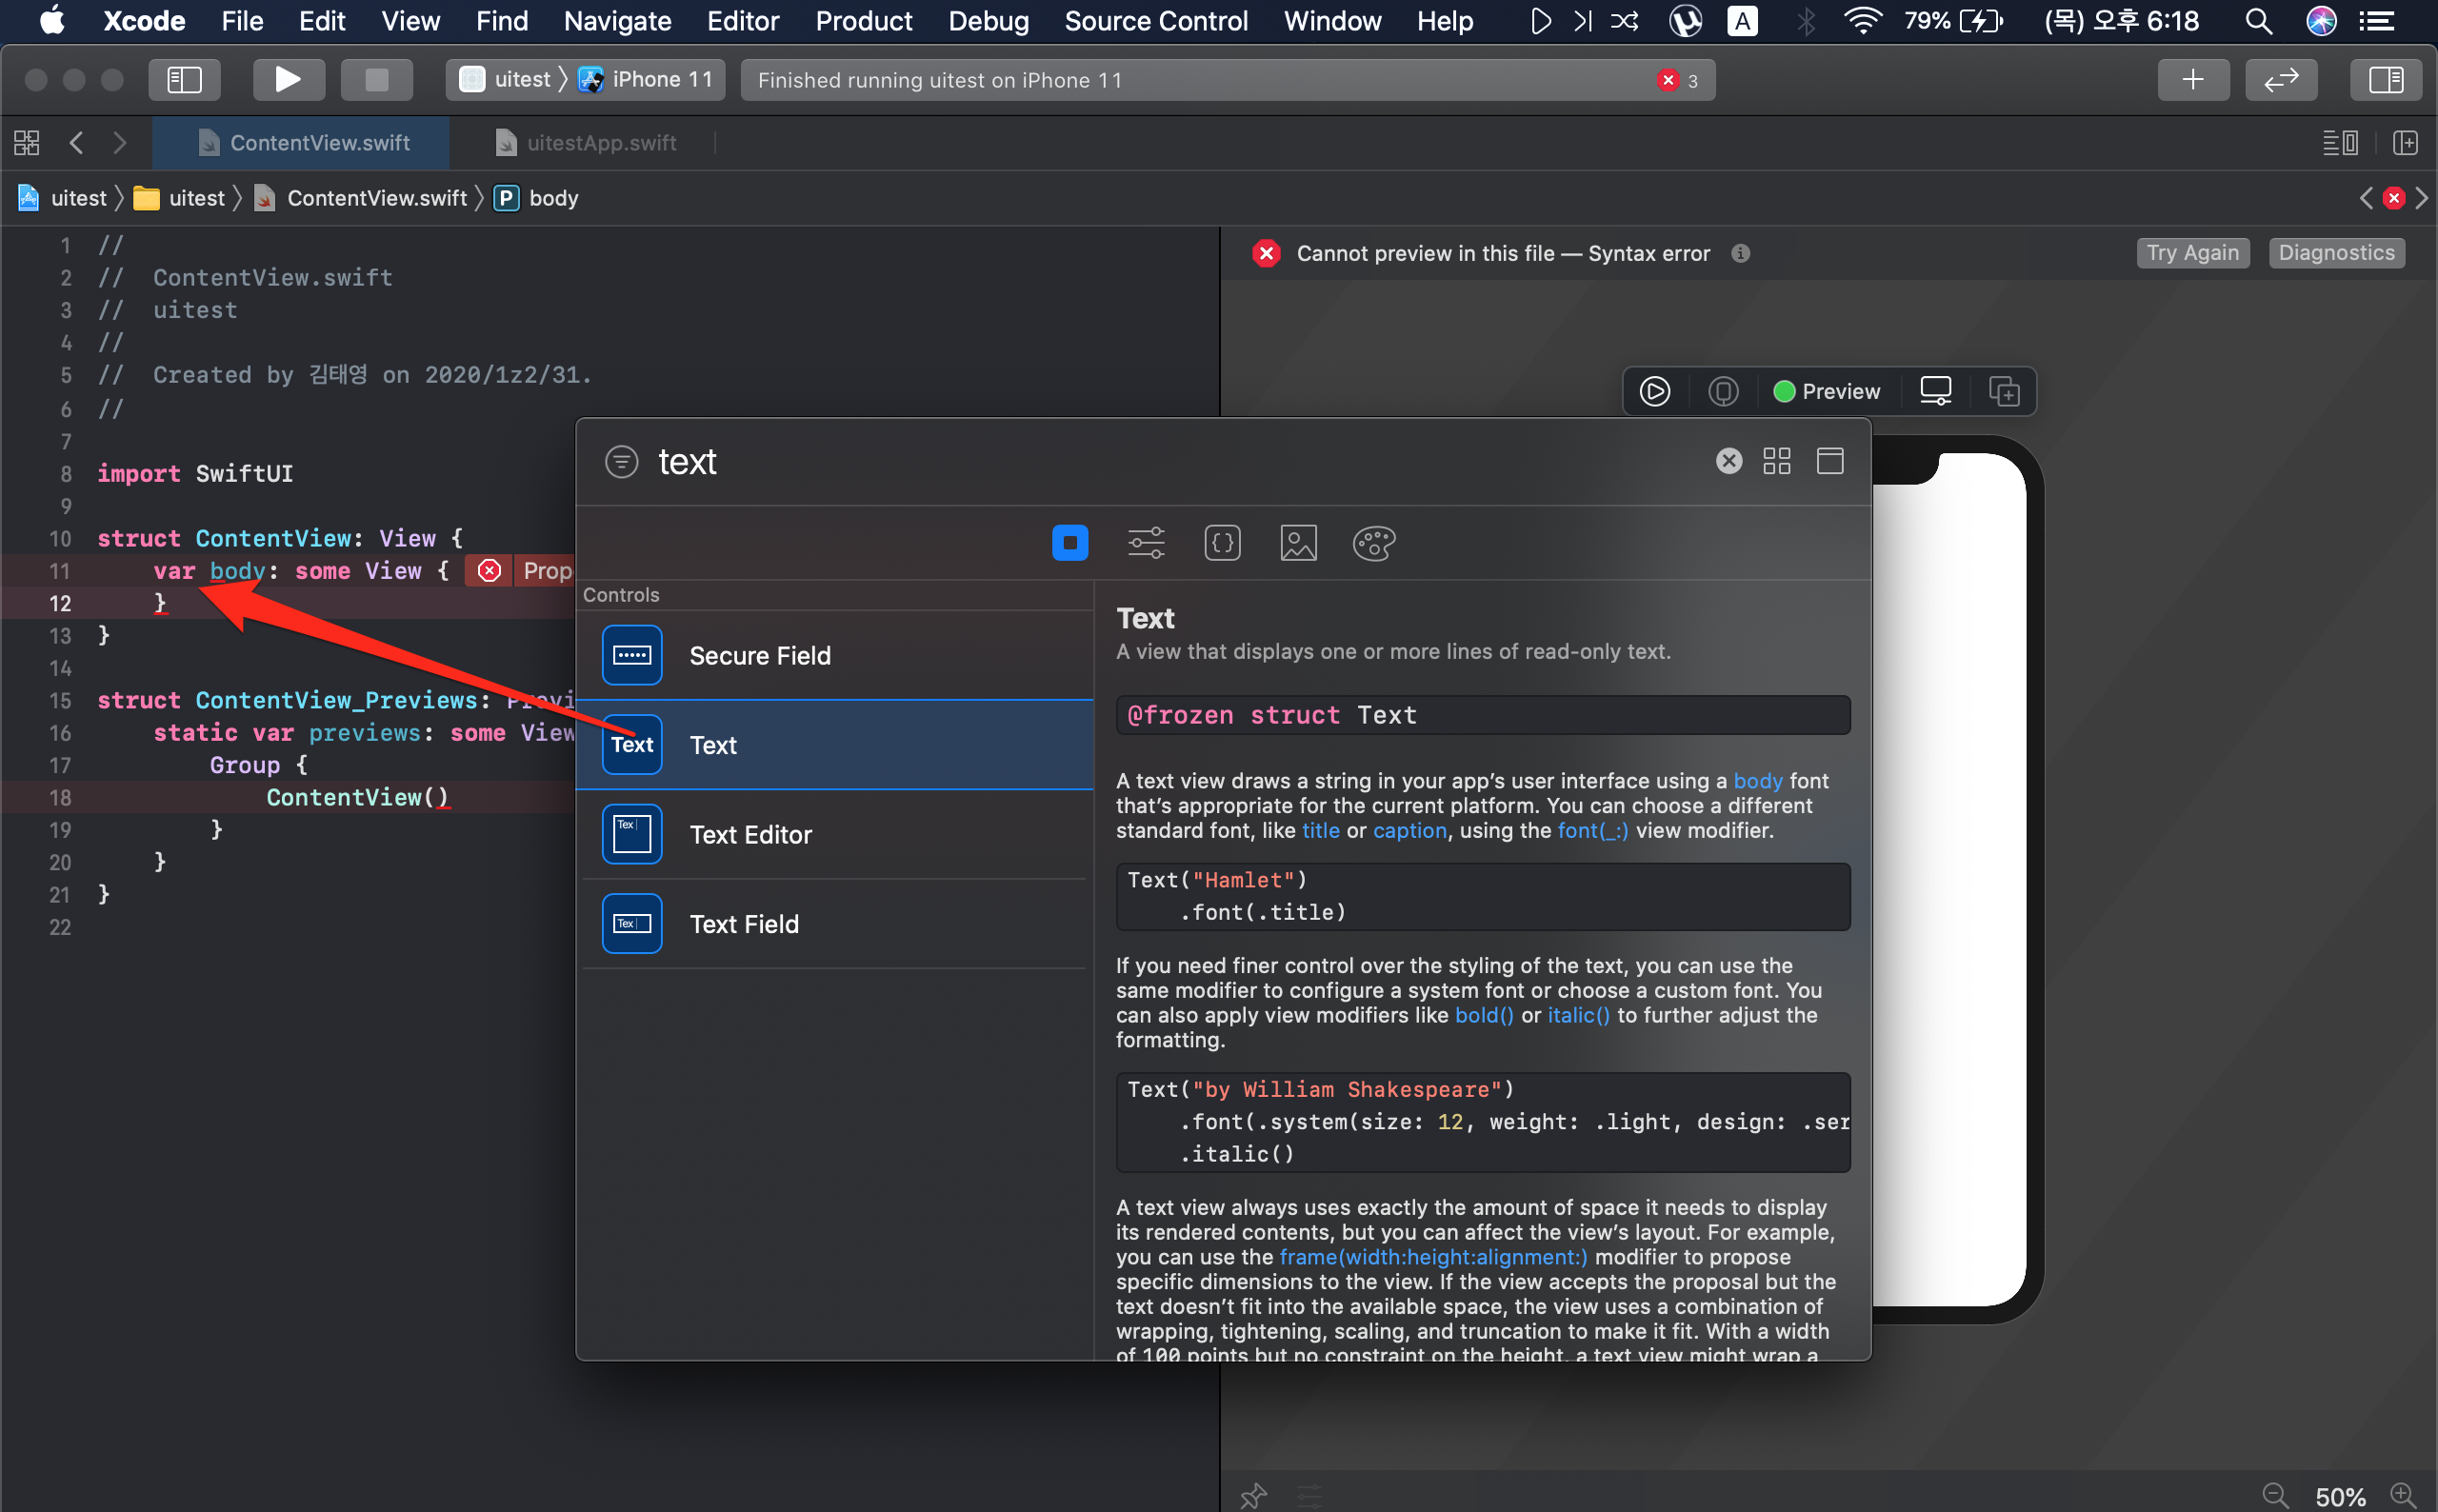
Task: Click the Try Again button
Action: 2192,253
